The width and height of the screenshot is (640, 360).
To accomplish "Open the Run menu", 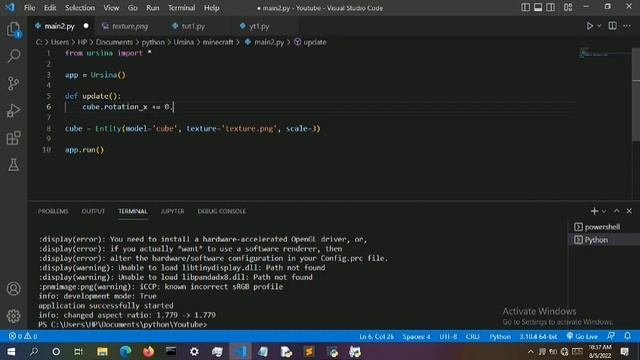I will pyautogui.click(x=153, y=8).
